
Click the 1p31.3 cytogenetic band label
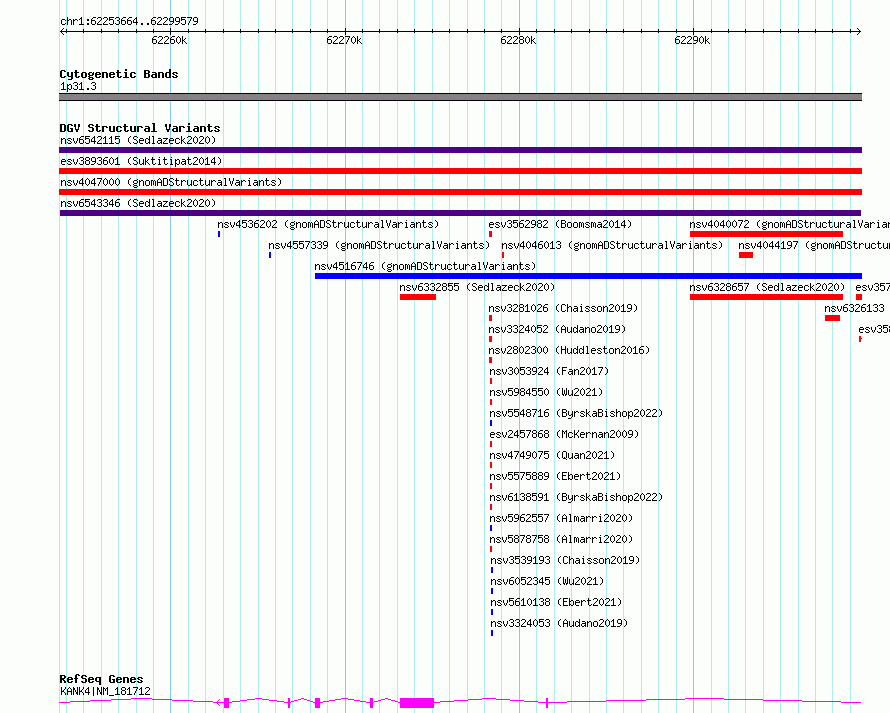(78, 86)
